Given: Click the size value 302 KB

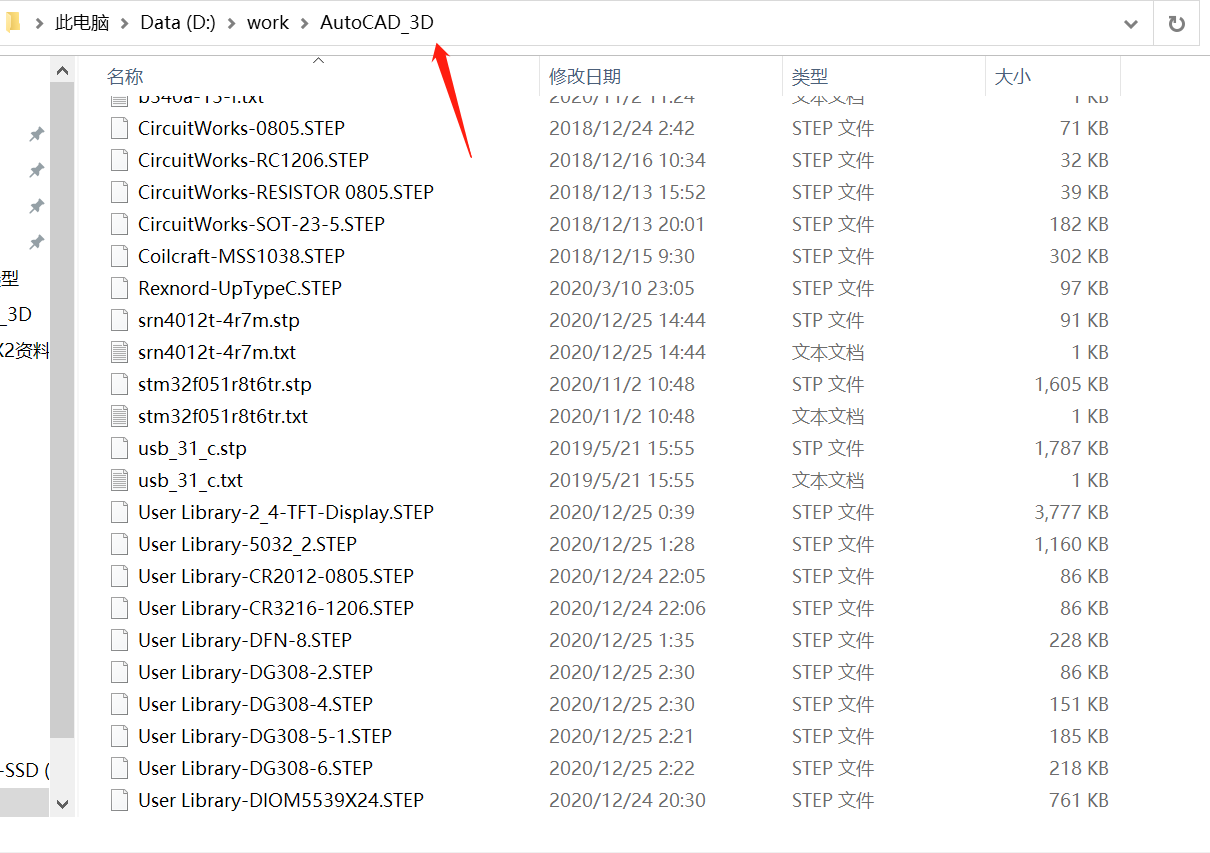Looking at the screenshot, I should pyautogui.click(x=1079, y=256).
